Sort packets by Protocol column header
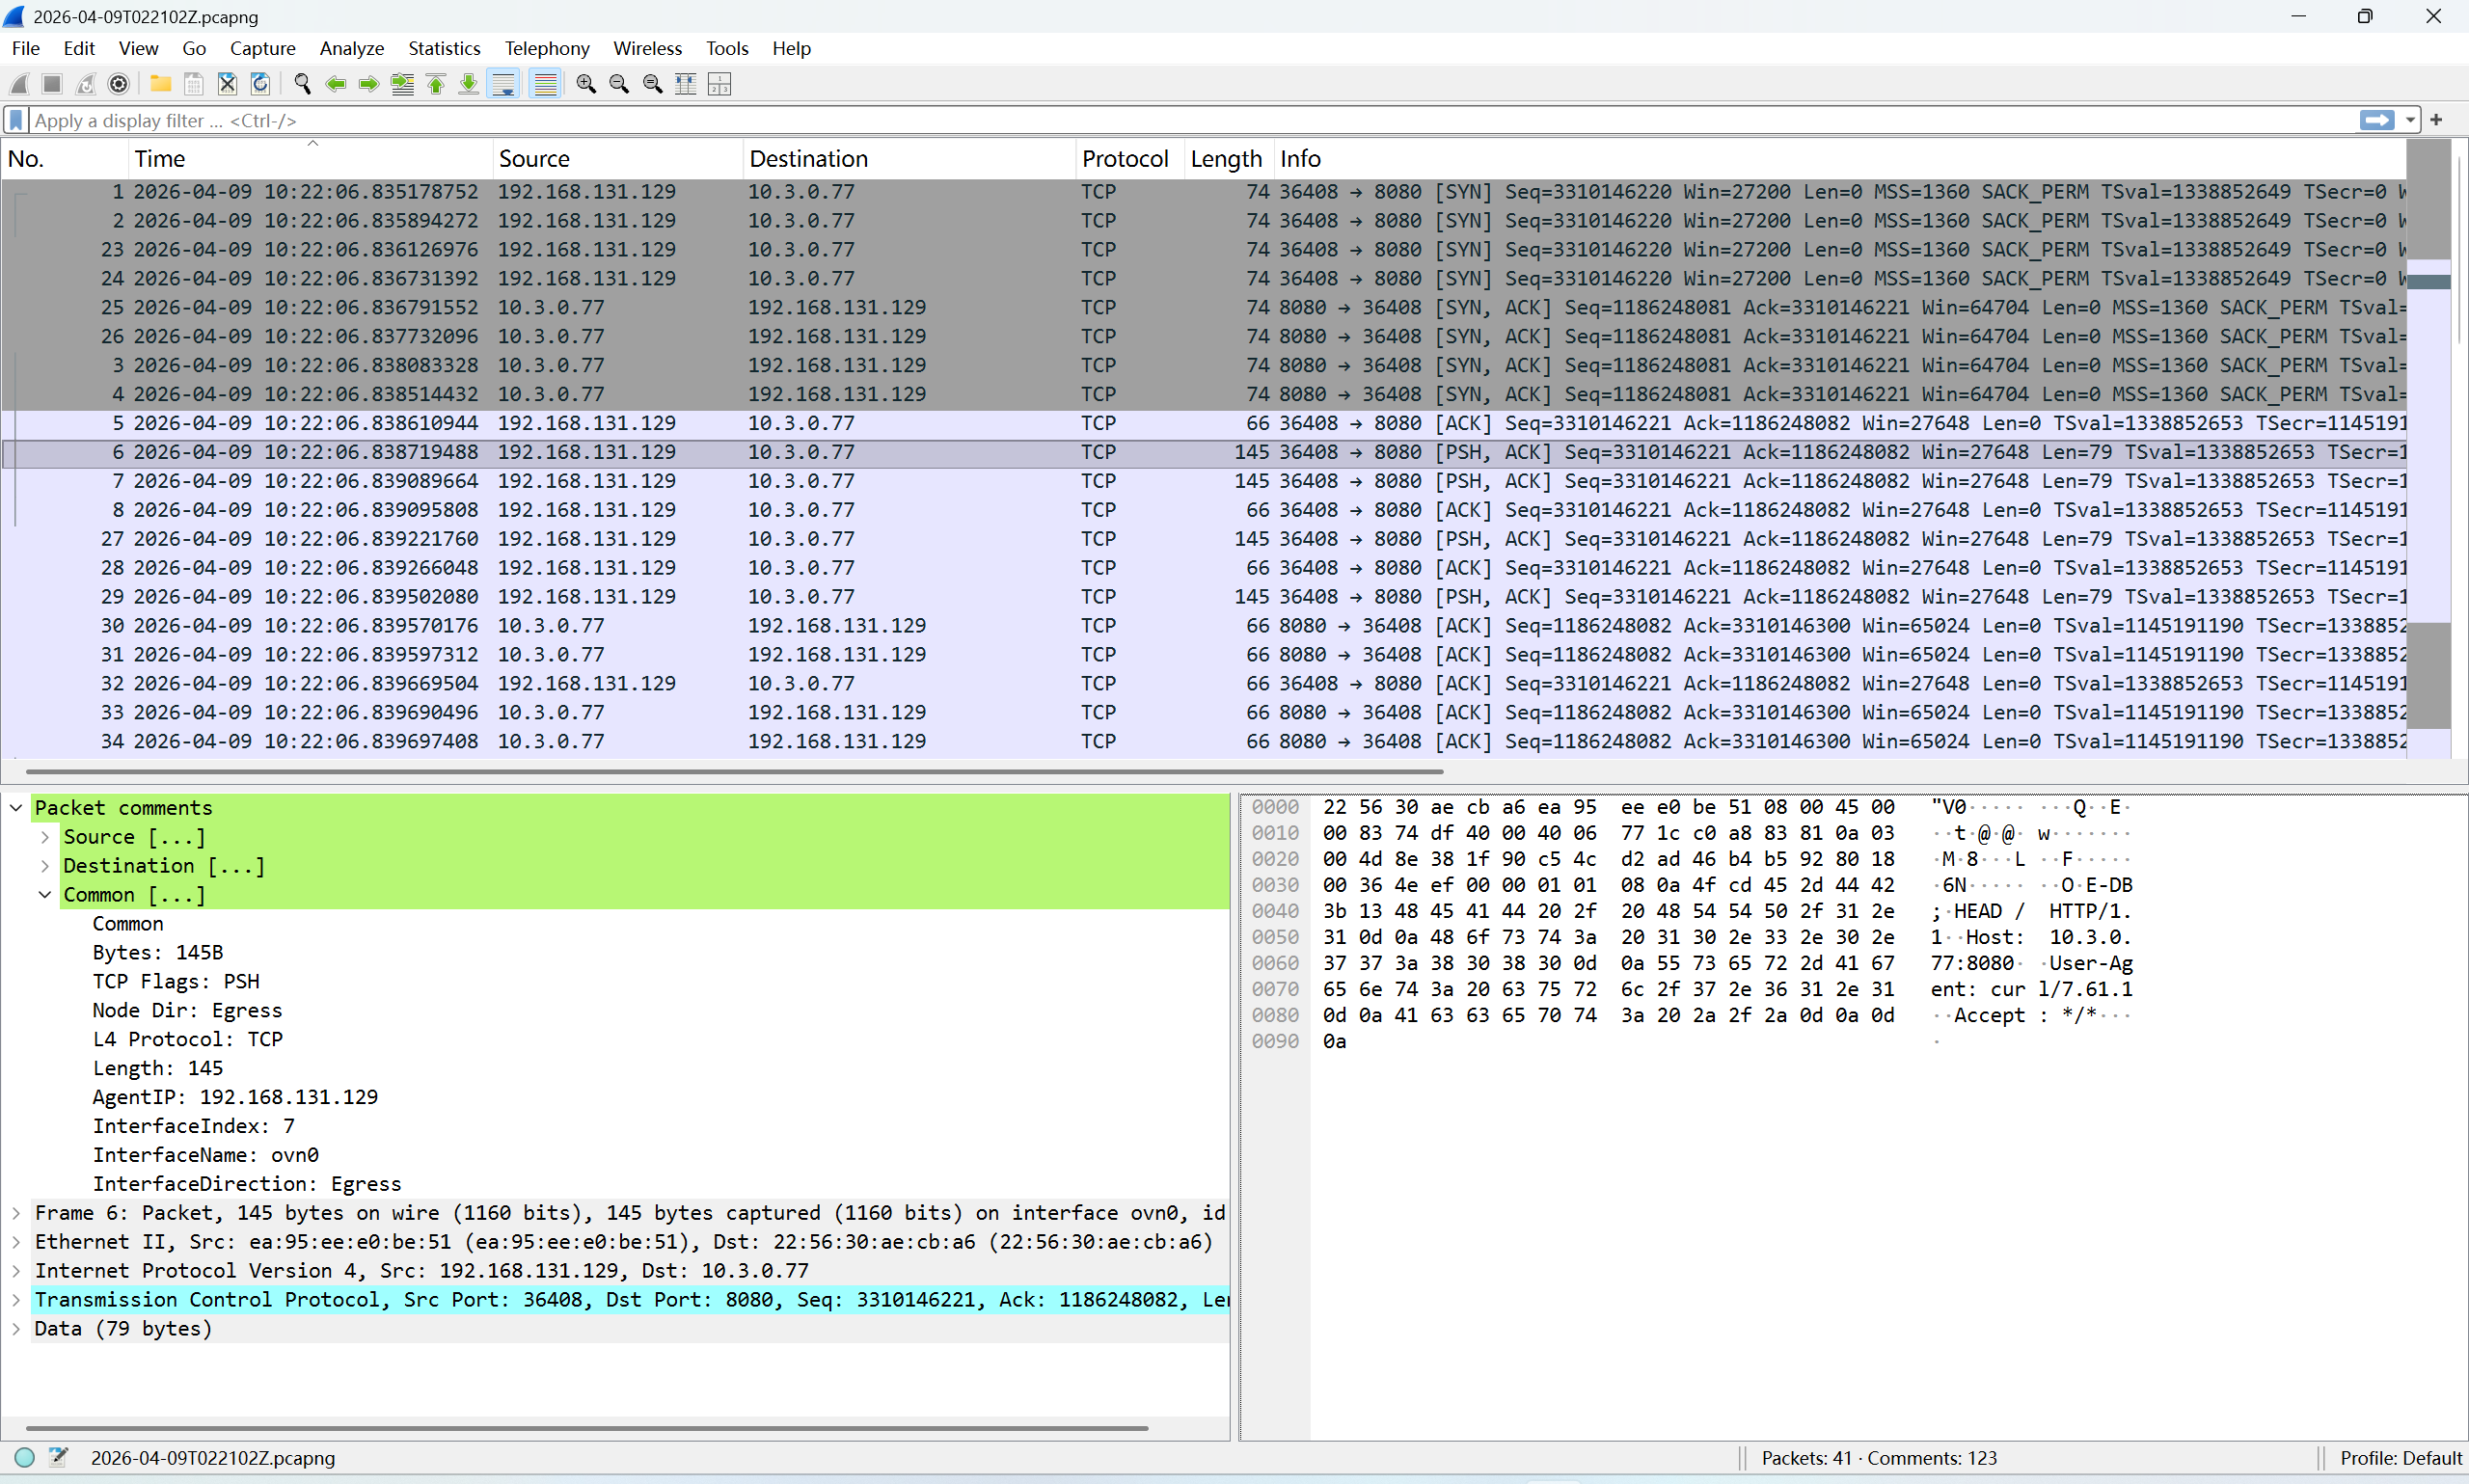The image size is (2469, 1484). 1124,158
